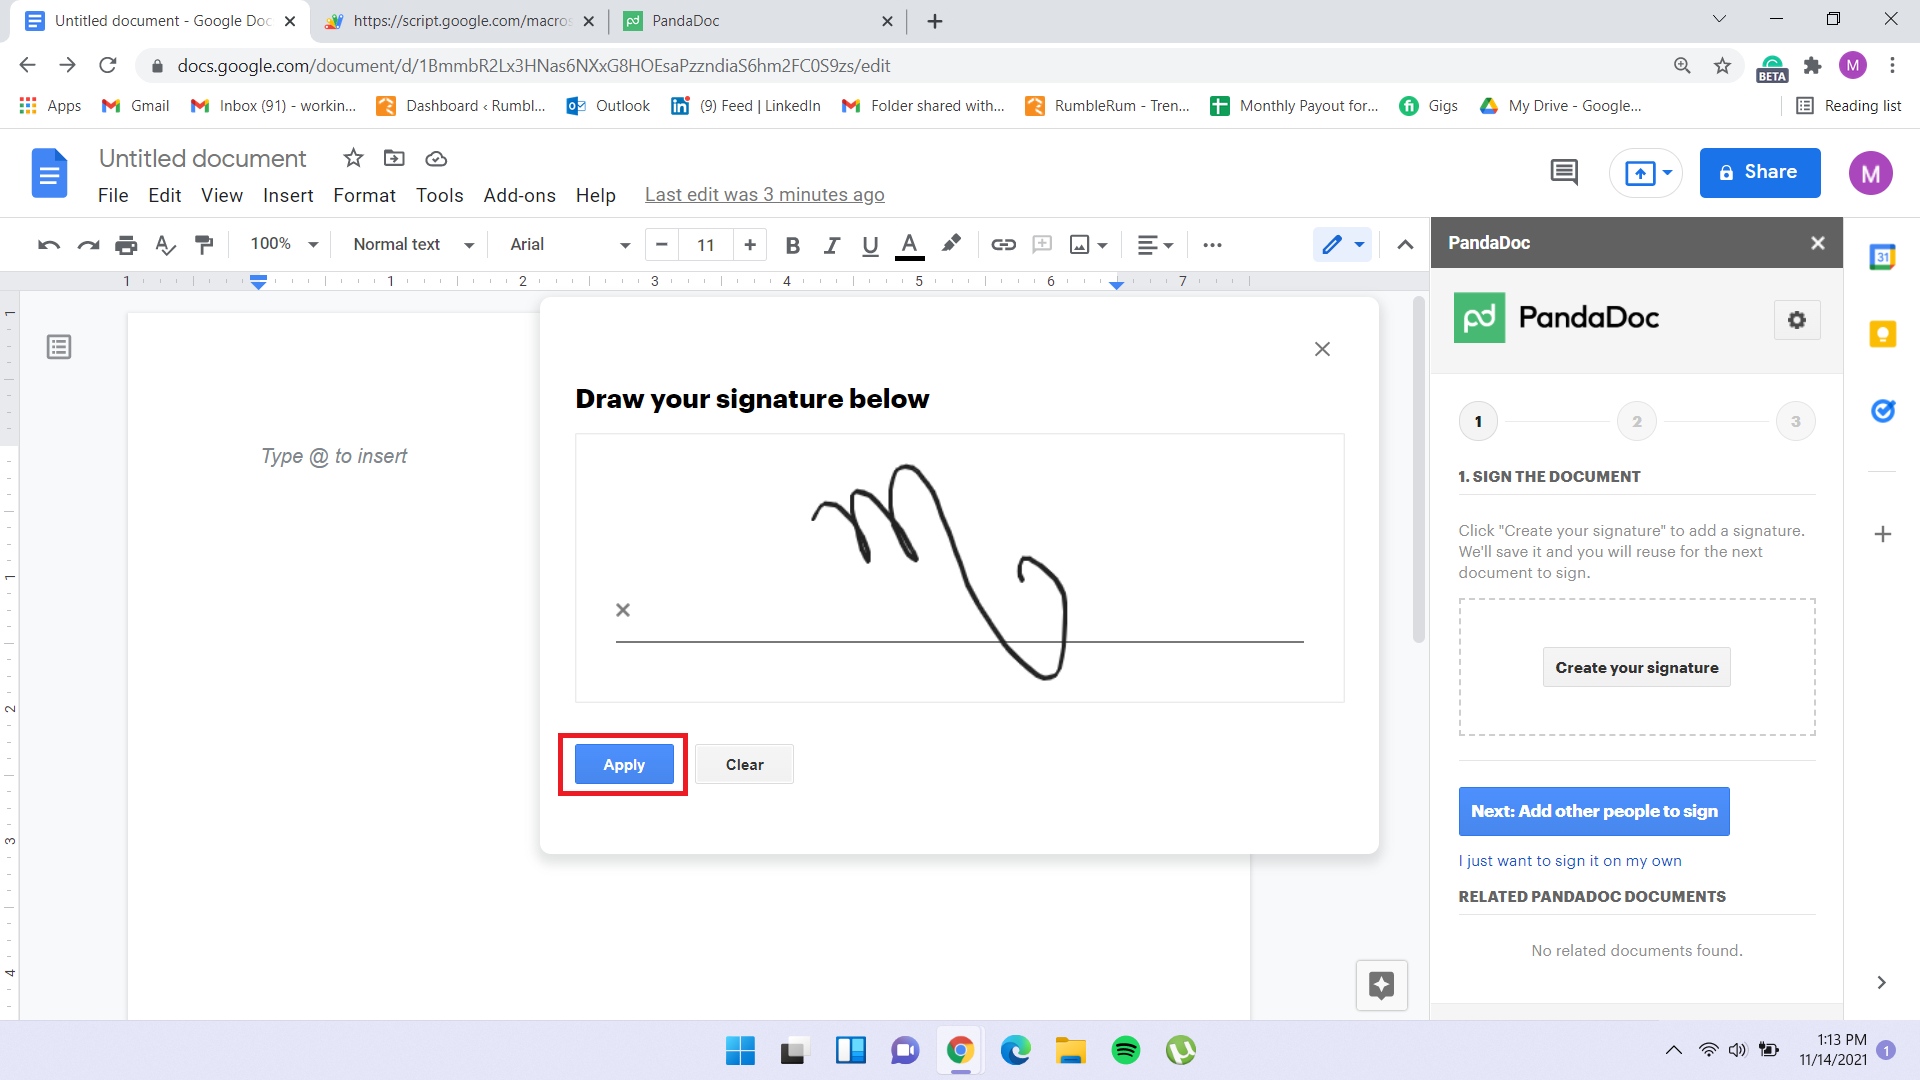The height and width of the screenshot is (1080, 1920).
Task: Click the Move document folder icon
Action: point(394,158)
